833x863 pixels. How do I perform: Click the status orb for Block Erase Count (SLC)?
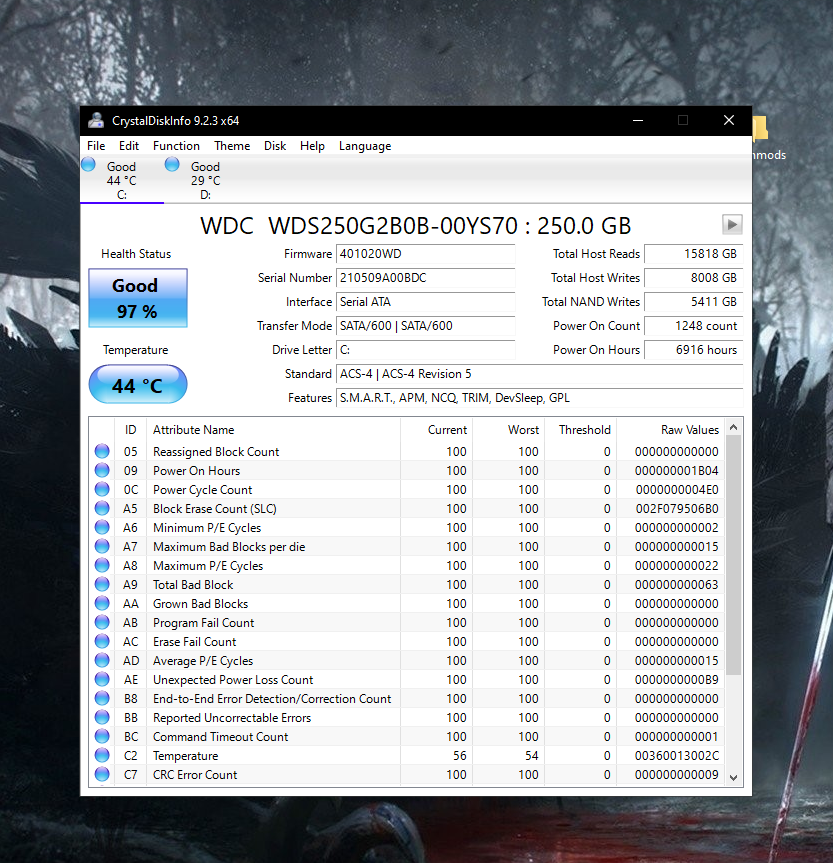(102, 509)
